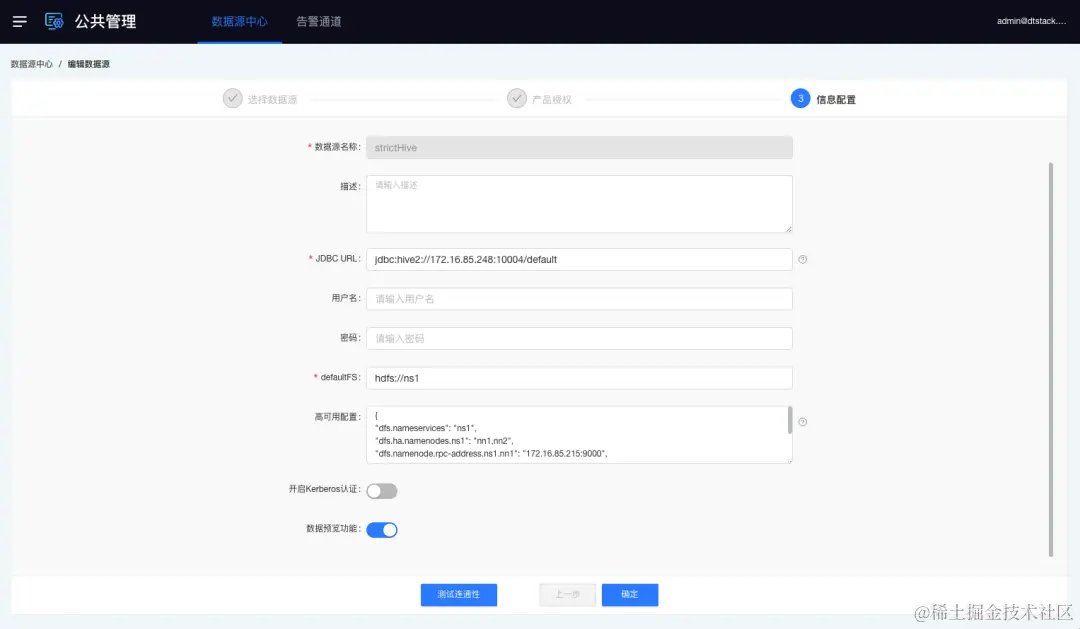Open the hamburger menu icon
1080x629 pixels.
point(19,21)
